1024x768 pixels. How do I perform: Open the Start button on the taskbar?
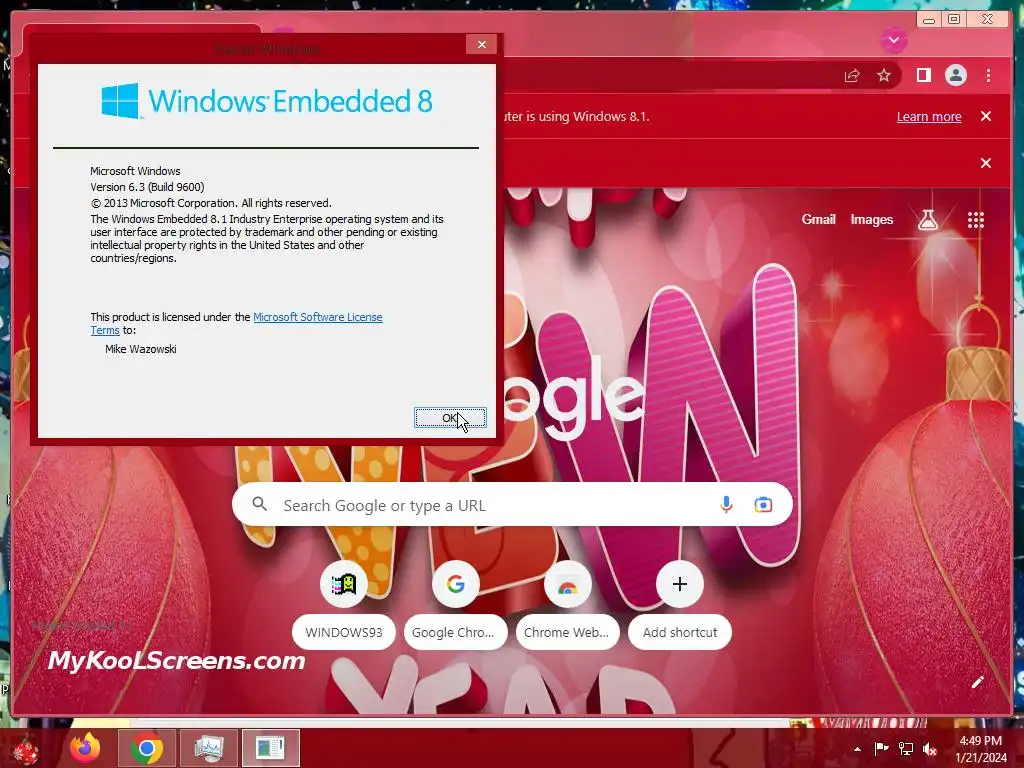click(25, 748)
